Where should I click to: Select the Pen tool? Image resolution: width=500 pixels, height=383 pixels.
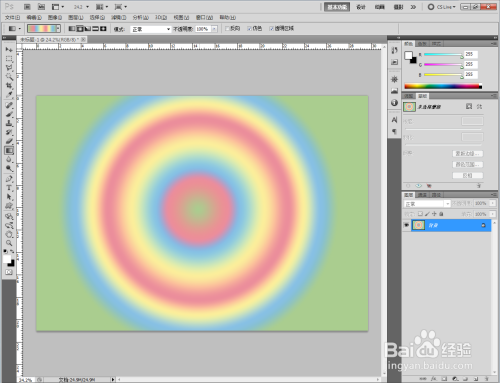9,179
